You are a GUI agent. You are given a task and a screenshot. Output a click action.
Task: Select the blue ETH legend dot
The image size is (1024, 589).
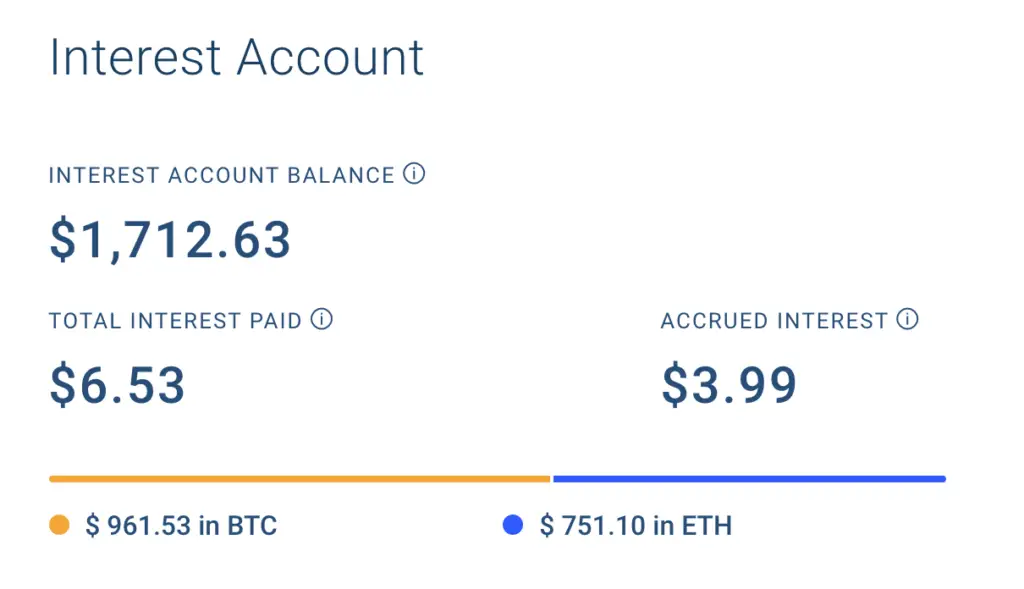513,525
